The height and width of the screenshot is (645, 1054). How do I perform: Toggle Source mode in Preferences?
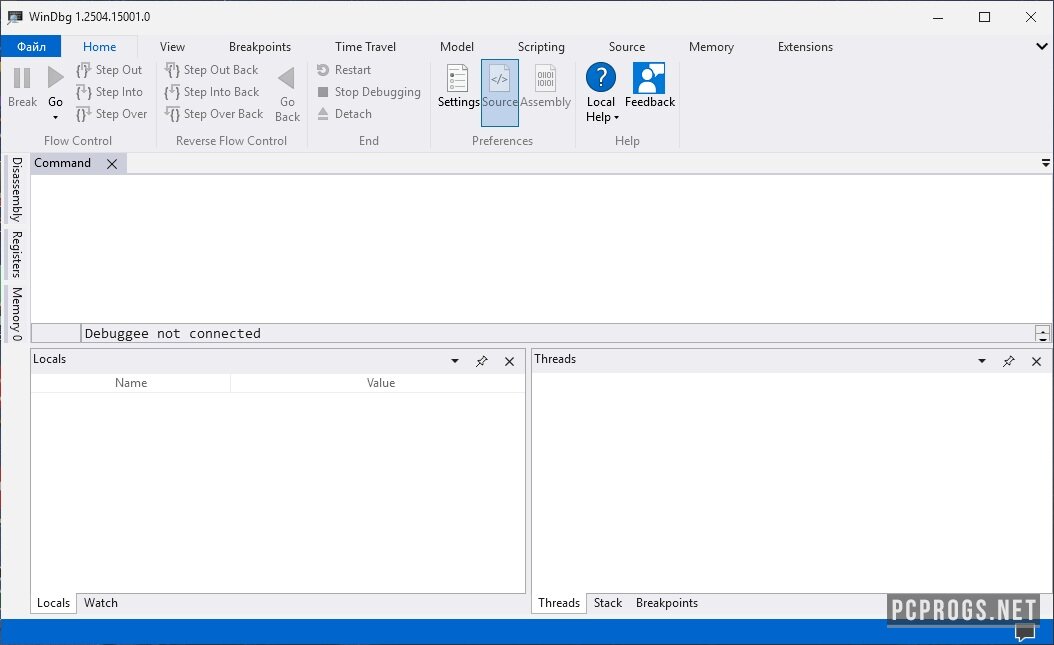[499, 93]
